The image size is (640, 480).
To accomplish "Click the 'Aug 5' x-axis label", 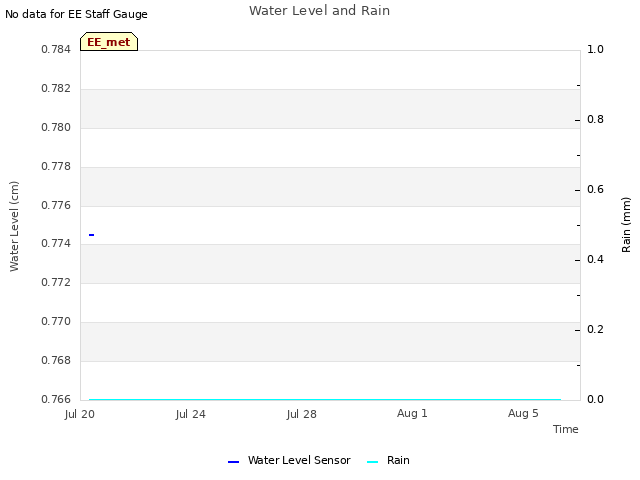I will (x=523, y=413).
